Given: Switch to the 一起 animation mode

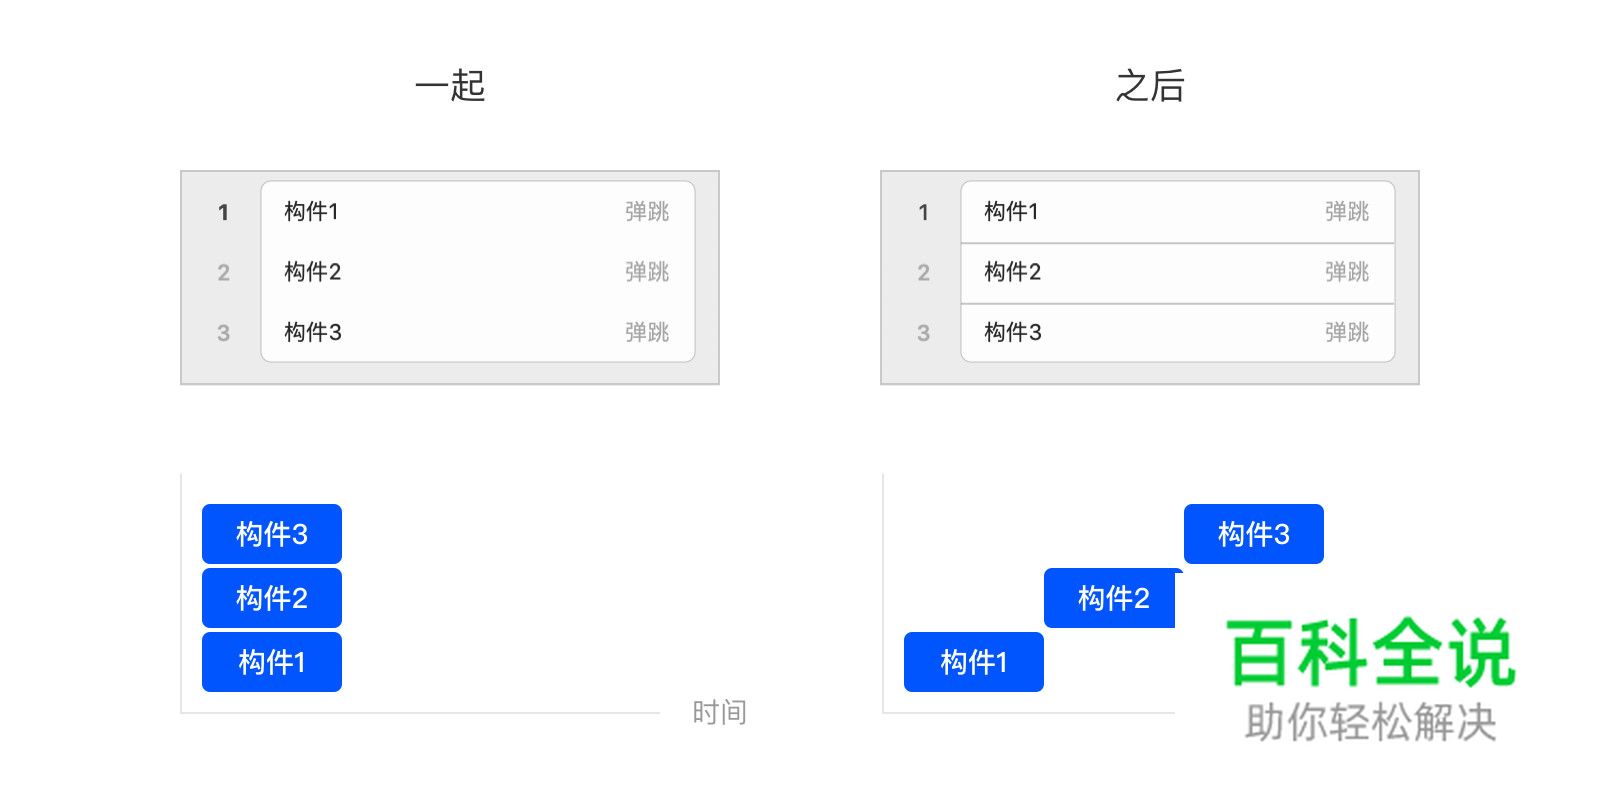Looking at the screenshot, I should pyautogui.click(x=449, y=87).
